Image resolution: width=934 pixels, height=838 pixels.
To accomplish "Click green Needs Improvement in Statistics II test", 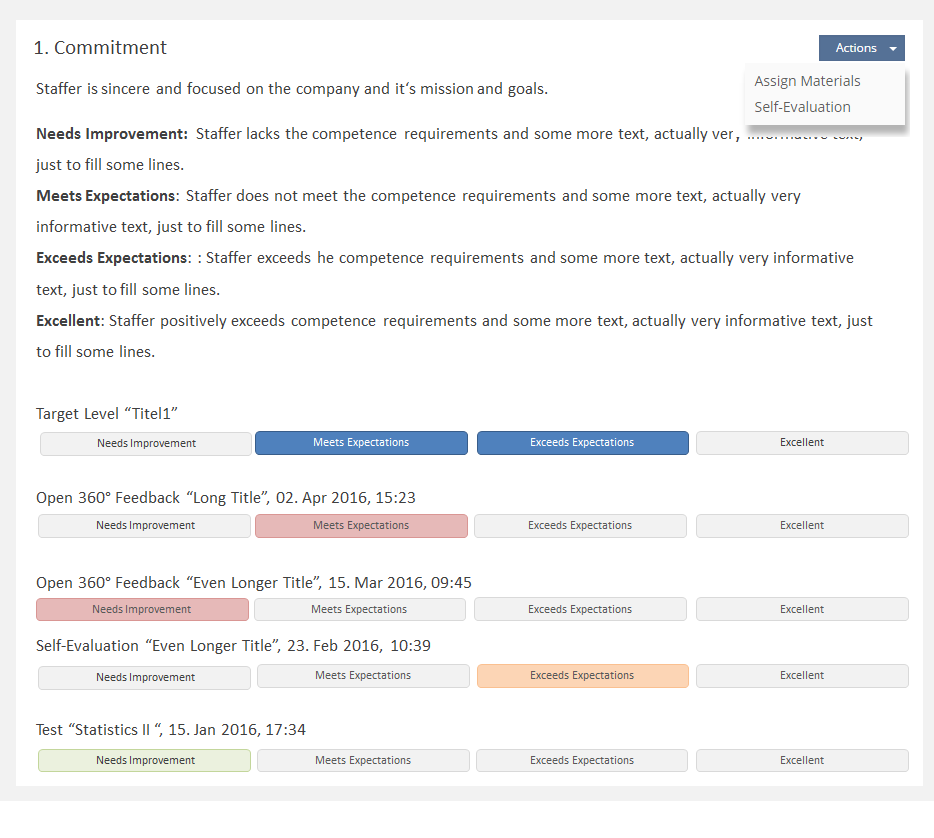I will coord(145,760).
